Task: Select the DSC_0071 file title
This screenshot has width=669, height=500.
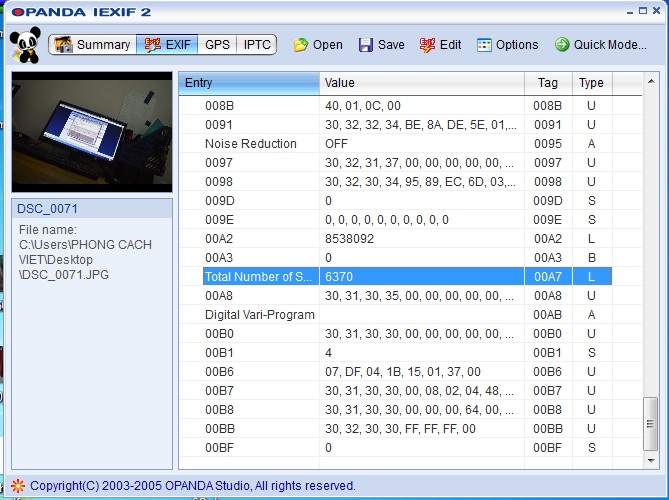Action: (47, 209)
